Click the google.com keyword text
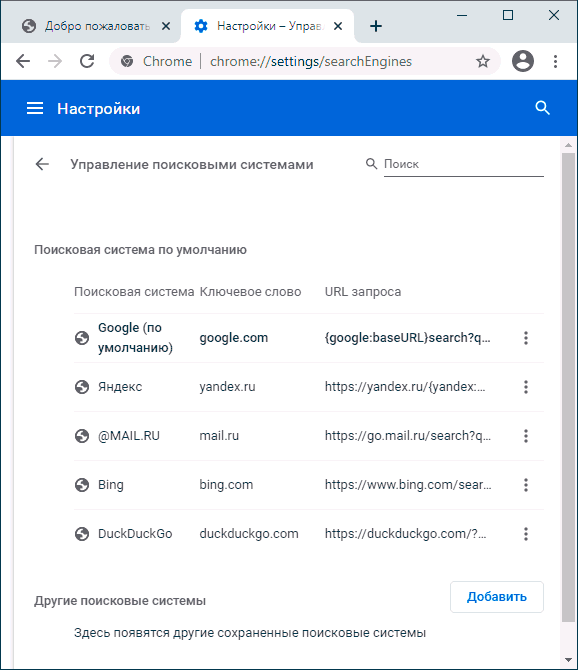The image size is (578, 670). click(234, 338)
